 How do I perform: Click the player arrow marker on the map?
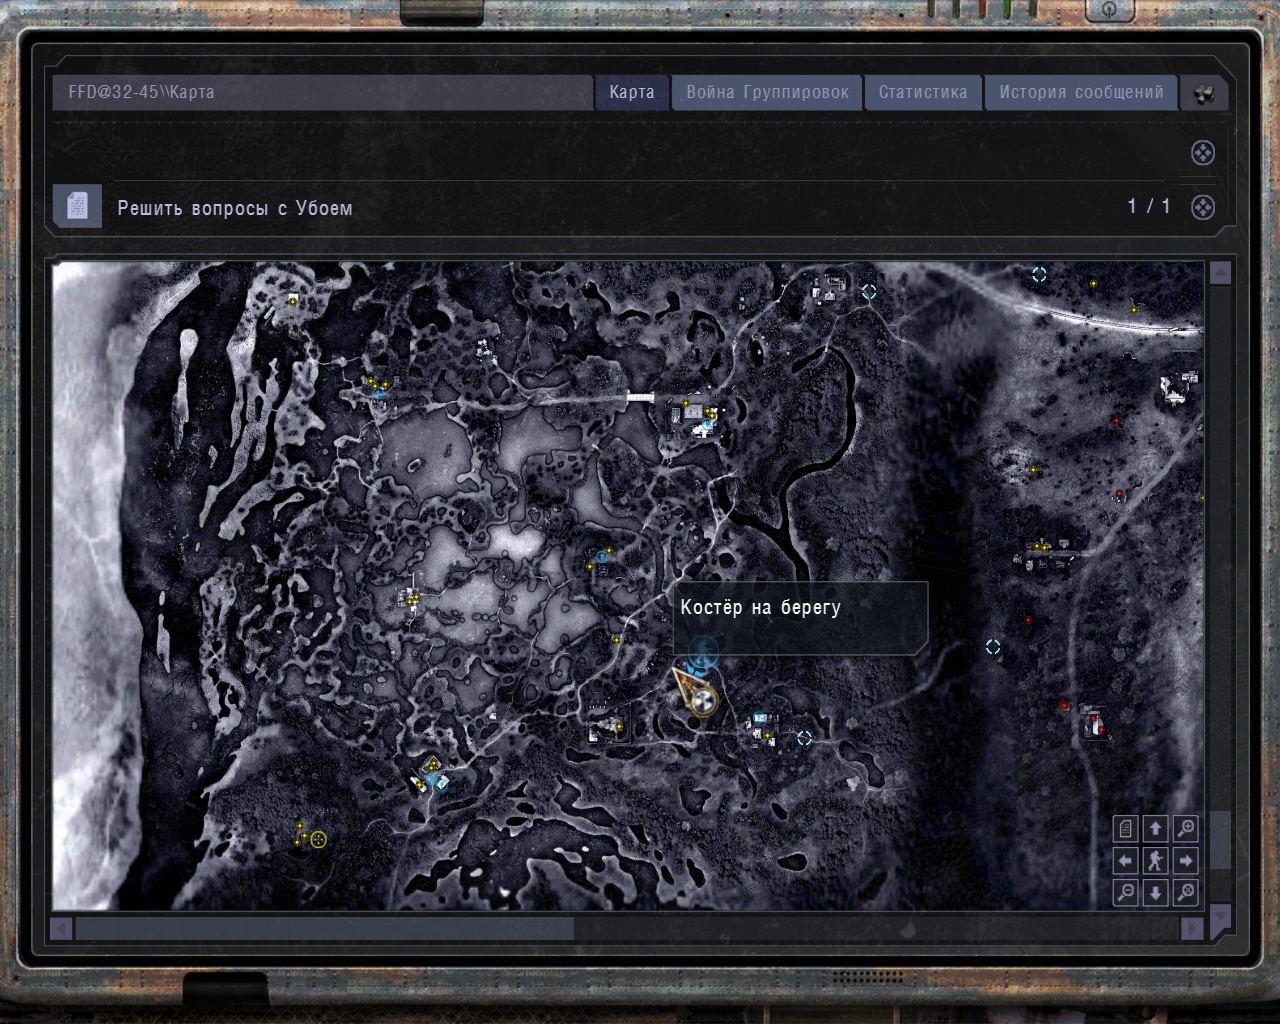click(x=697, y=692)
